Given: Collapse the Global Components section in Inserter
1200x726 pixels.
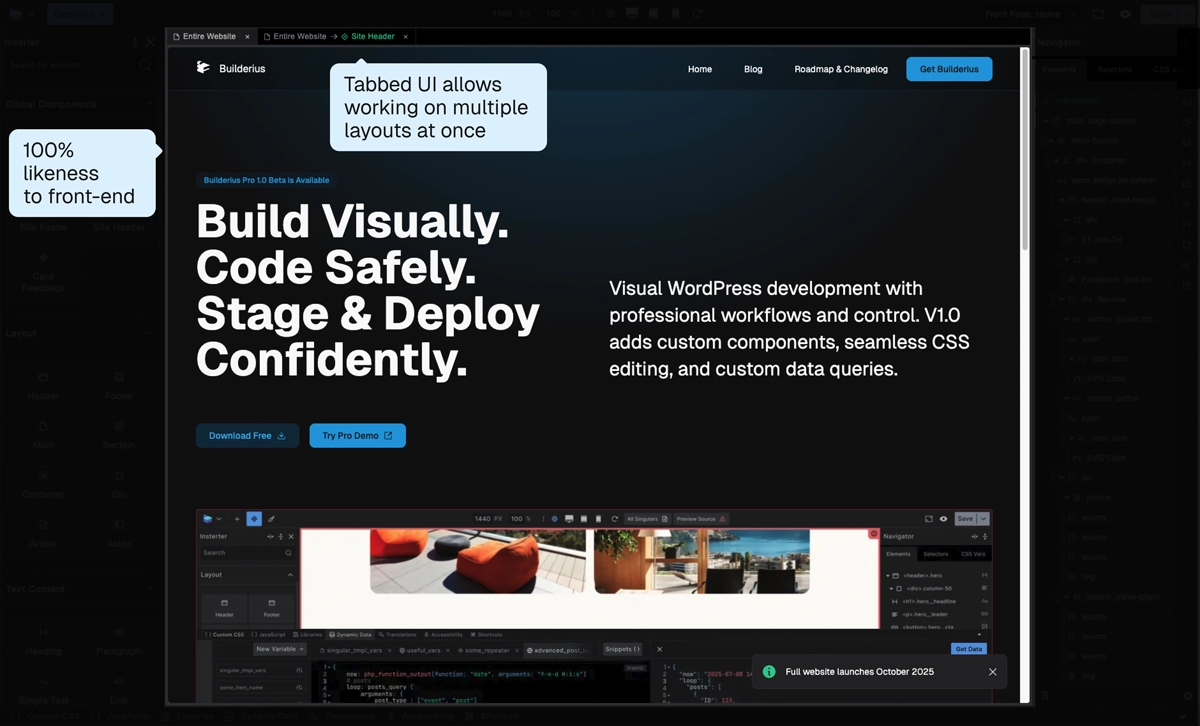Looking at the screenshot, I should point(149,103).
